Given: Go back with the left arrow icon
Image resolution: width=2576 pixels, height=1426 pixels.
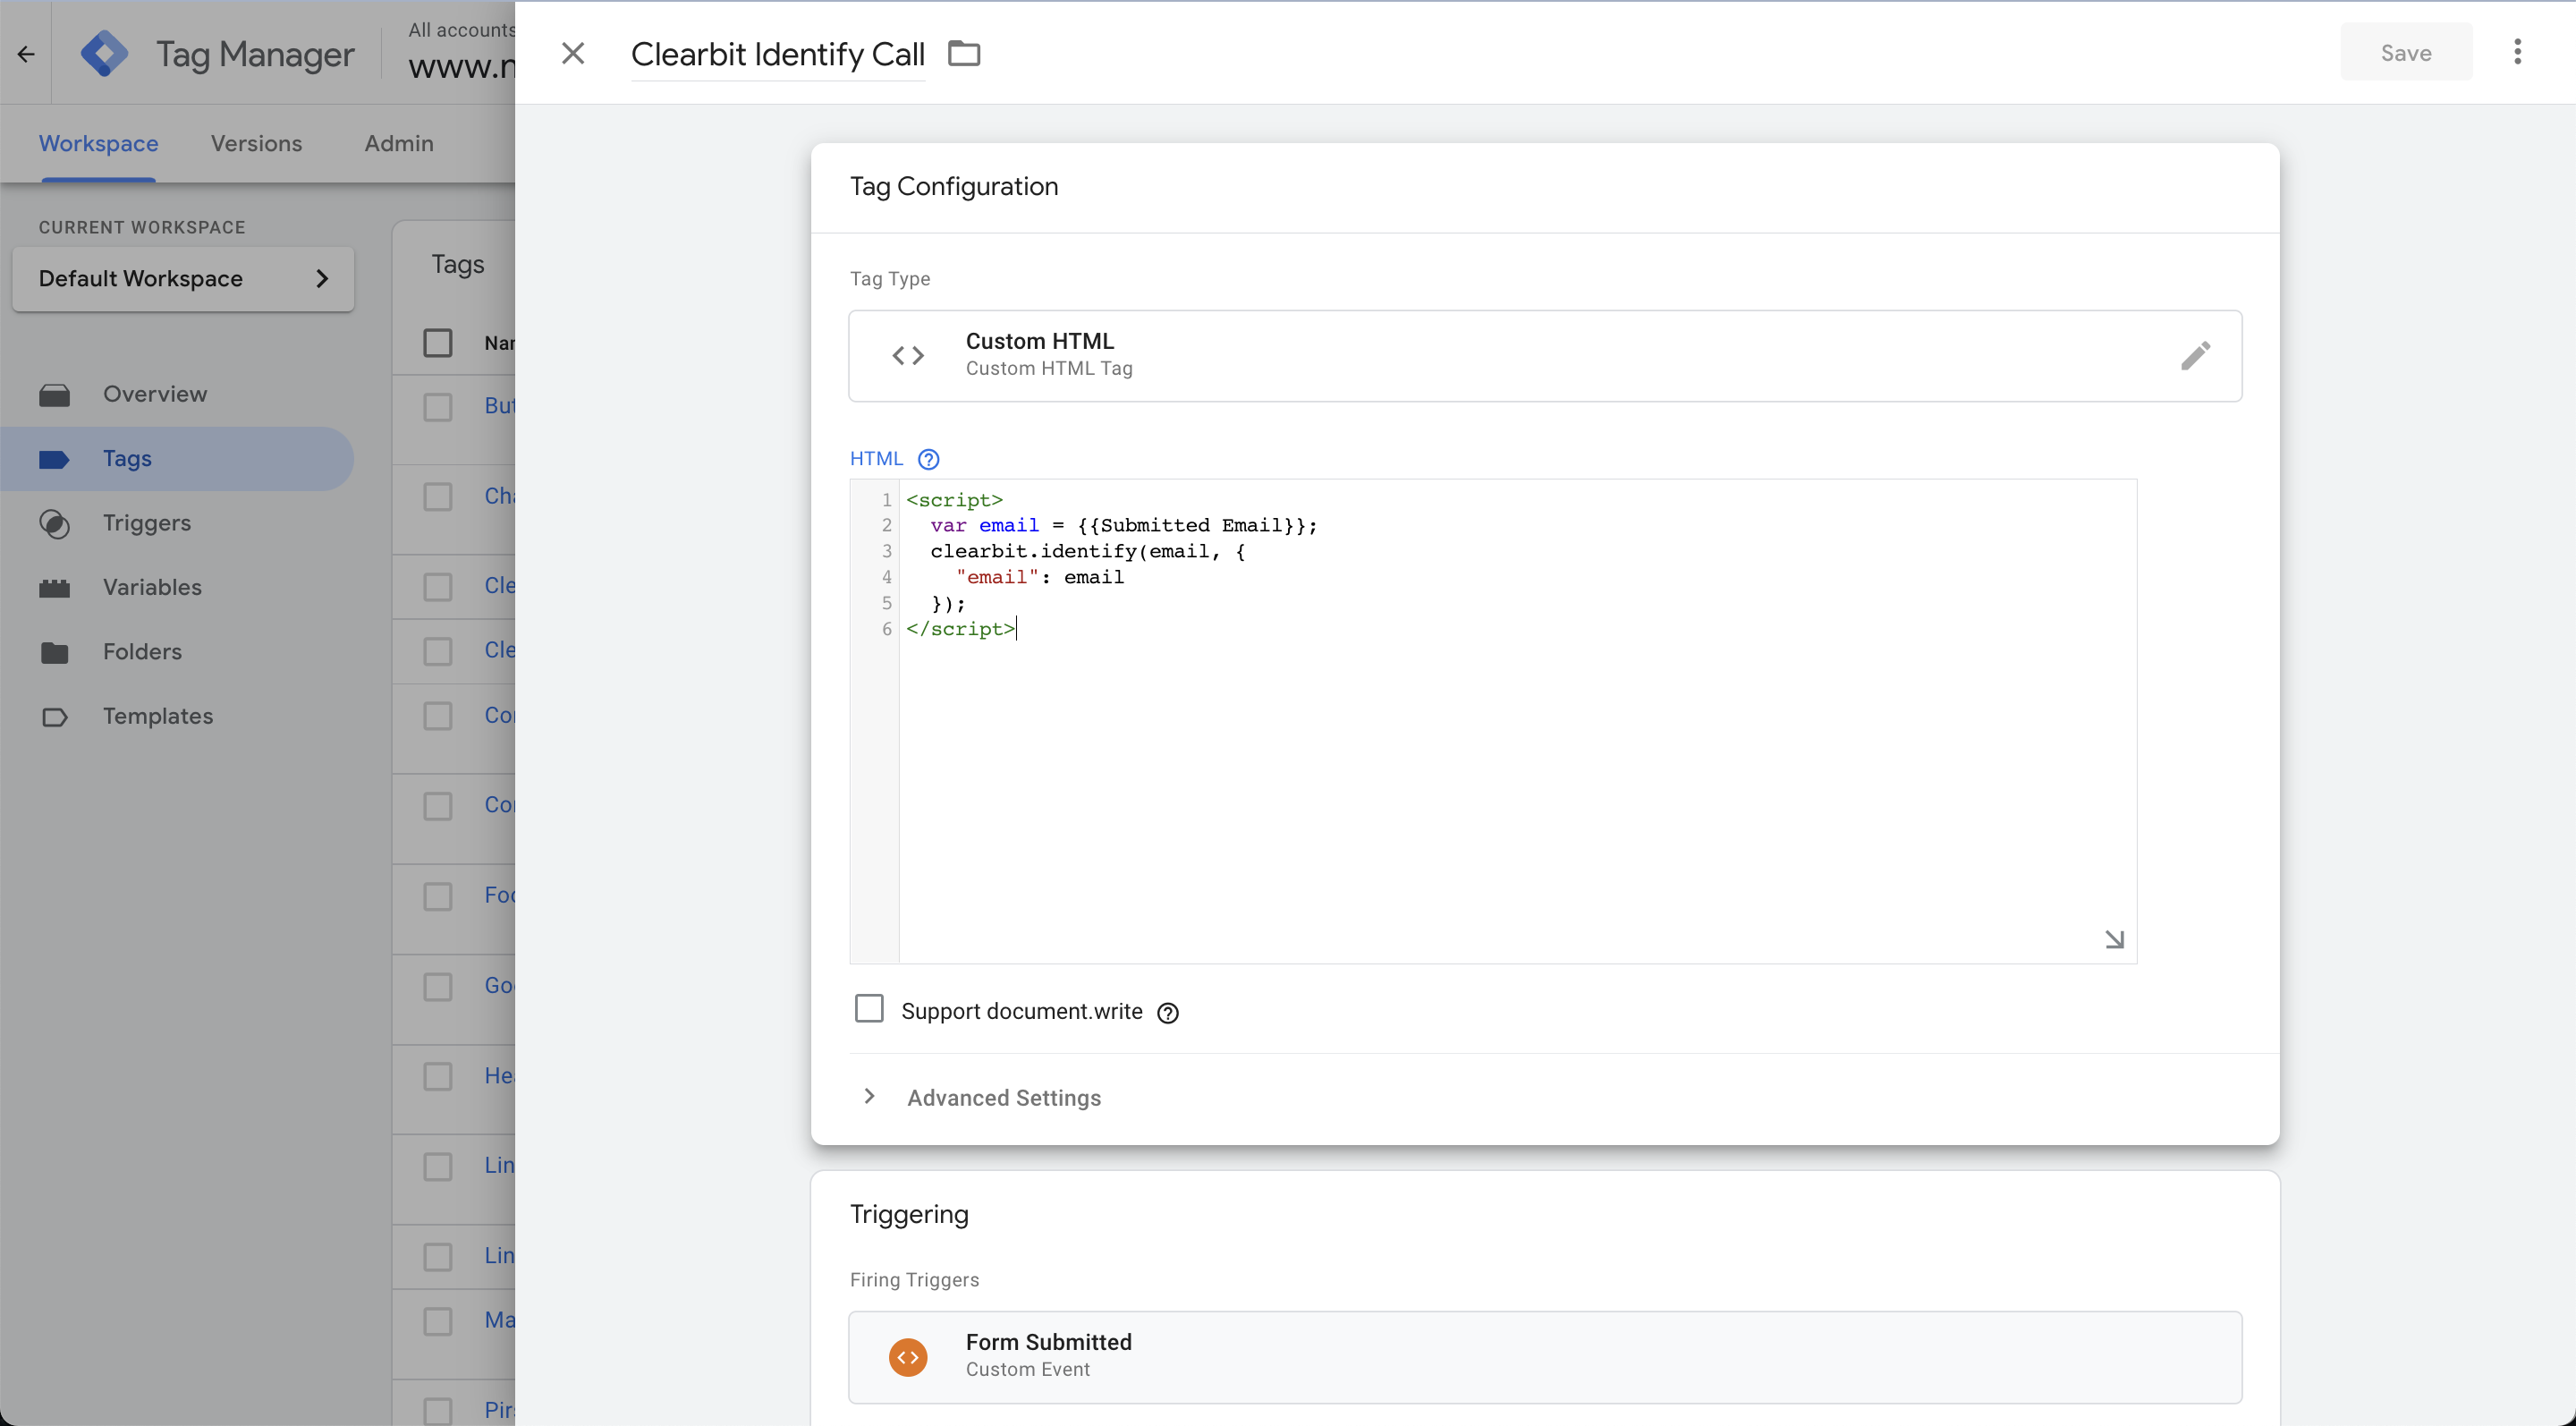Looking at the screenshot, I should 26,54.
